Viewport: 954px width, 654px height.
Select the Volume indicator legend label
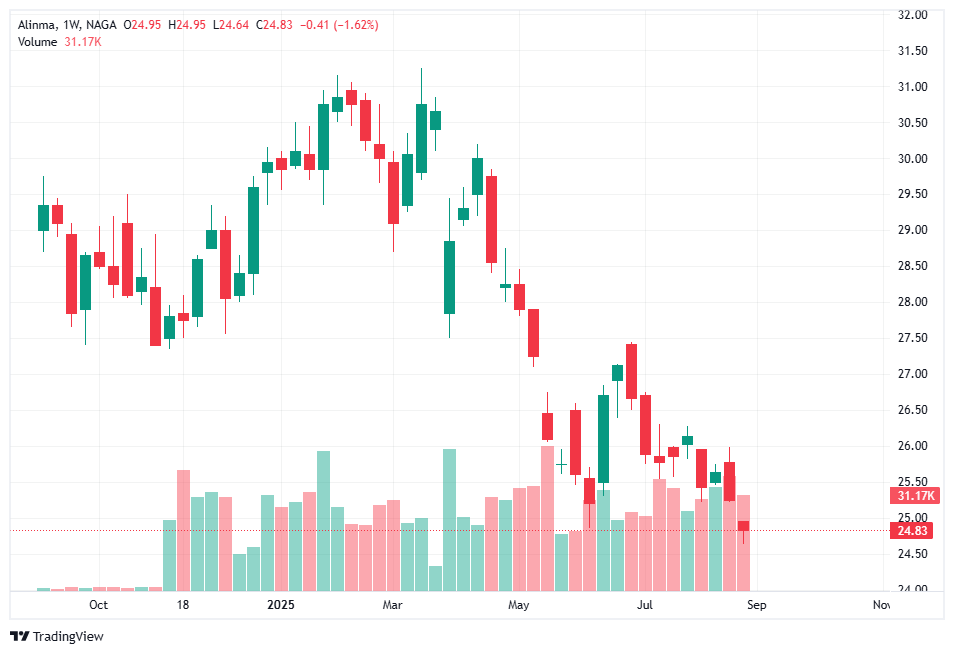pyautogui.click(x=36, y=41)
